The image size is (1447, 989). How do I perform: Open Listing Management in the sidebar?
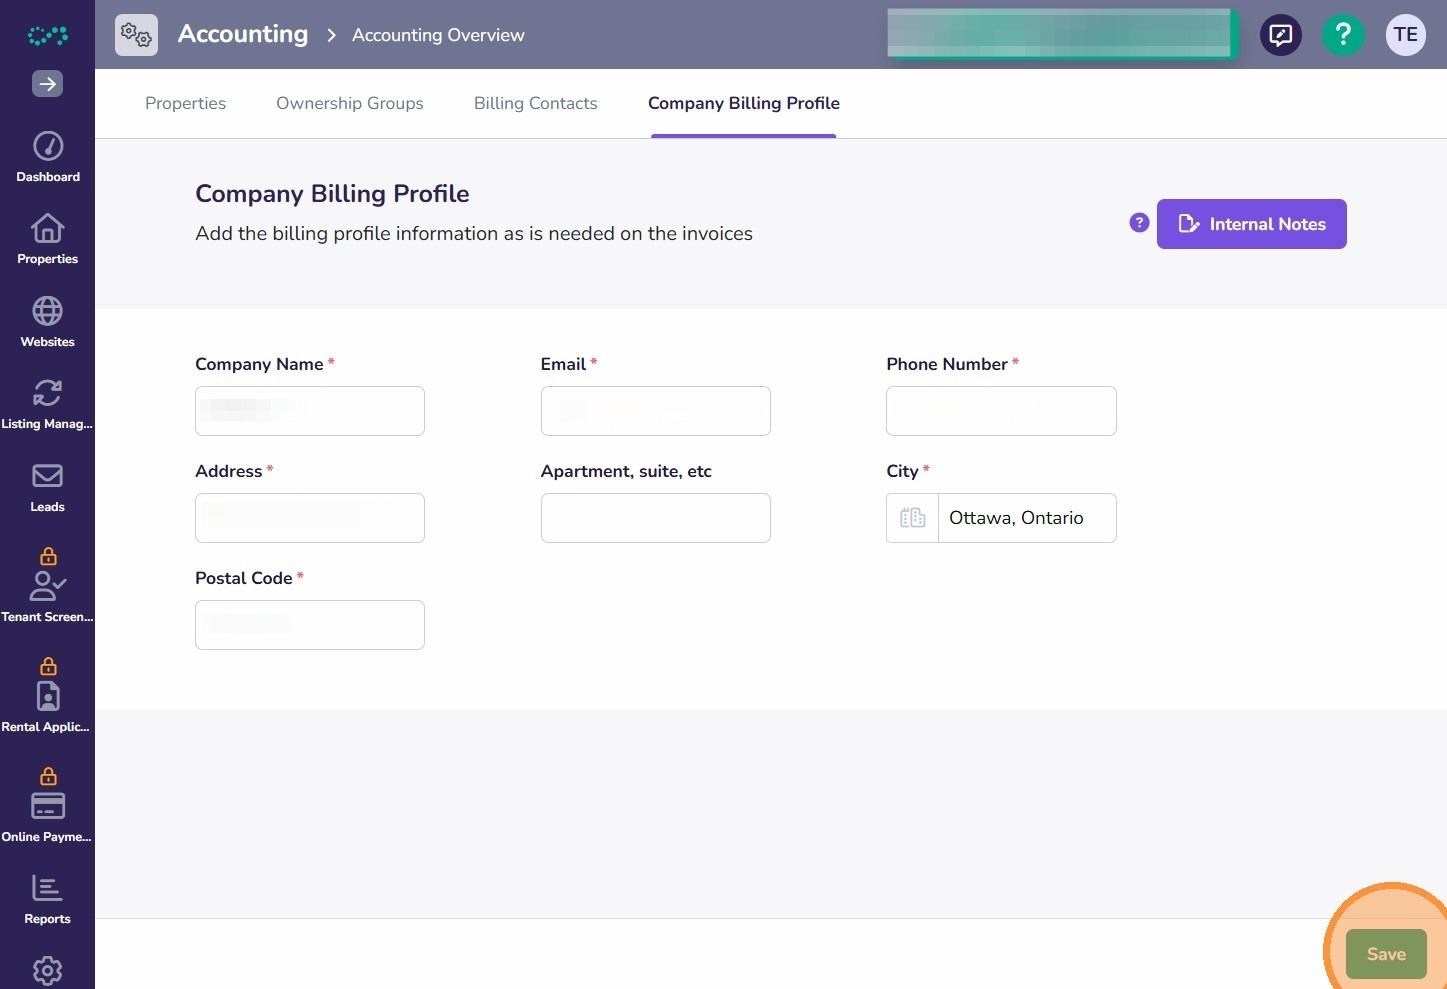tap(47, 405)
